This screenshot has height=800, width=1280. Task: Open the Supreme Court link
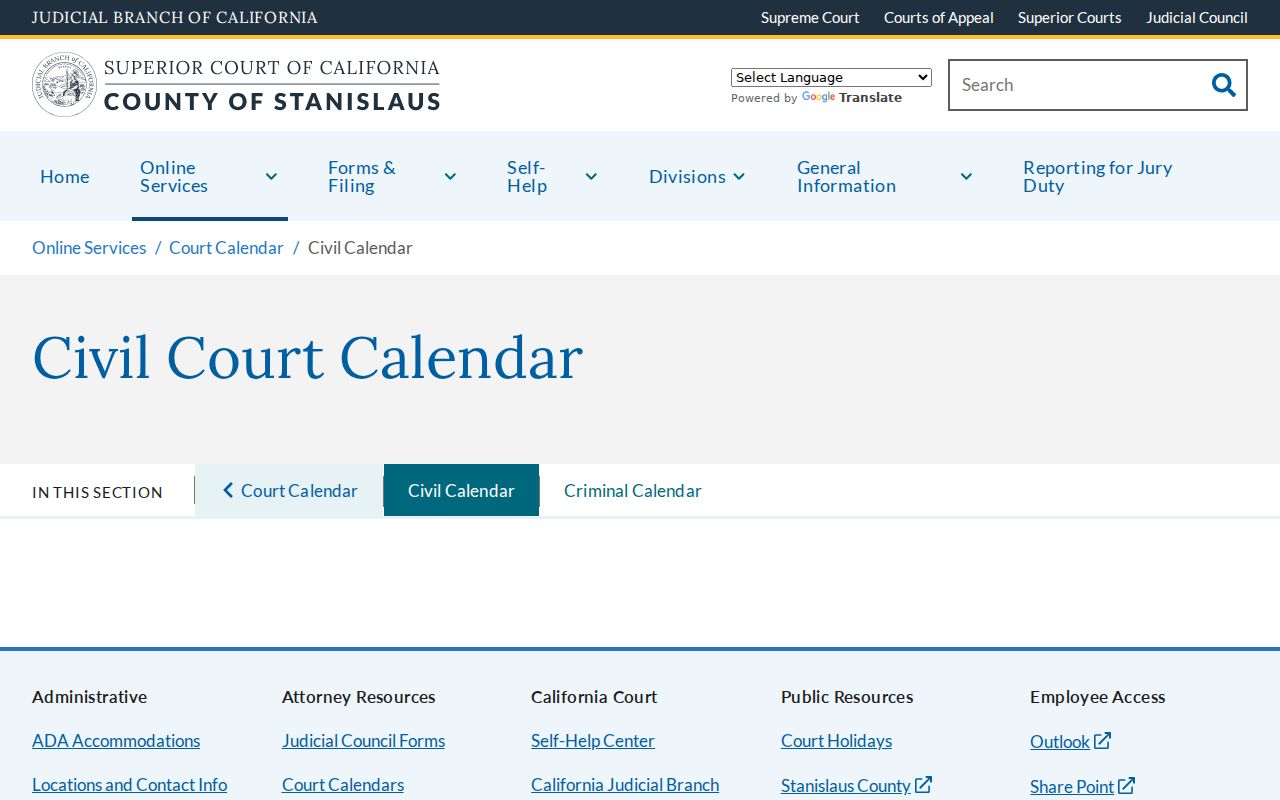tap(810, 17)
